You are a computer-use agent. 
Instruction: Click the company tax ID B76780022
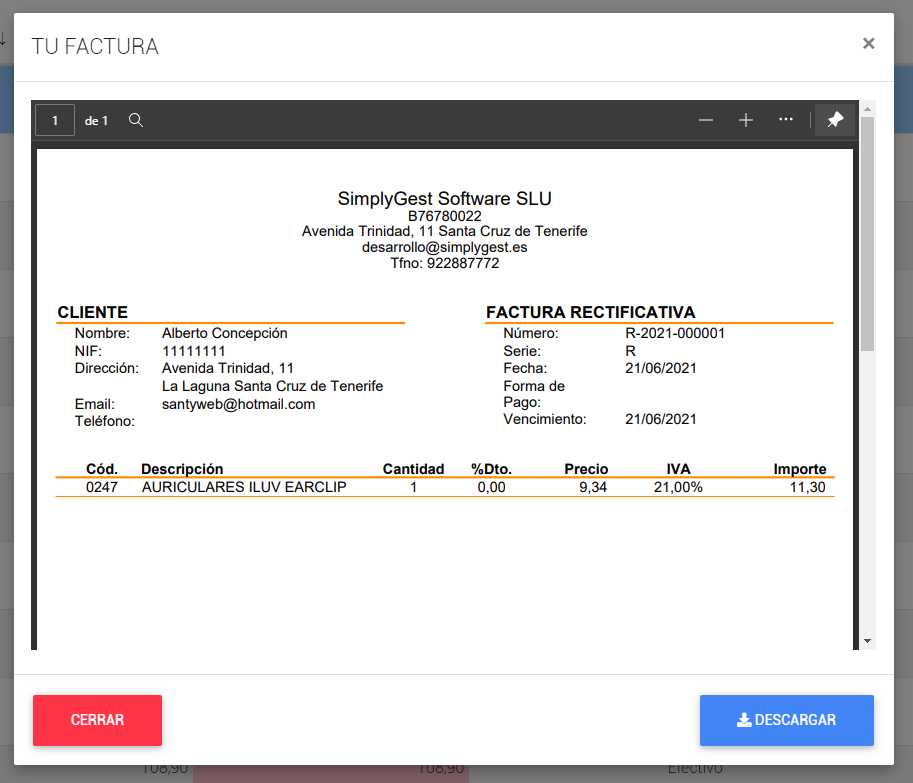[x=444, y=216]
